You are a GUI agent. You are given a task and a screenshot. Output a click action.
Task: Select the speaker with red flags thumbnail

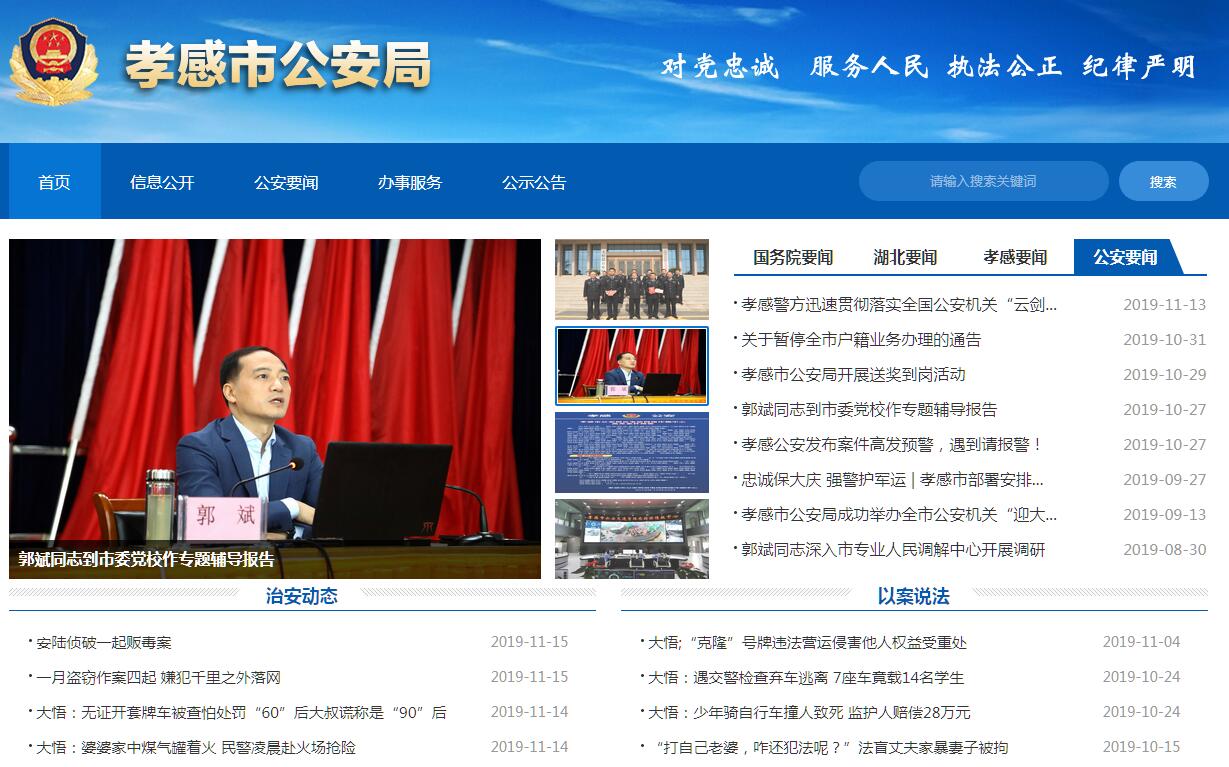(632, 365)
